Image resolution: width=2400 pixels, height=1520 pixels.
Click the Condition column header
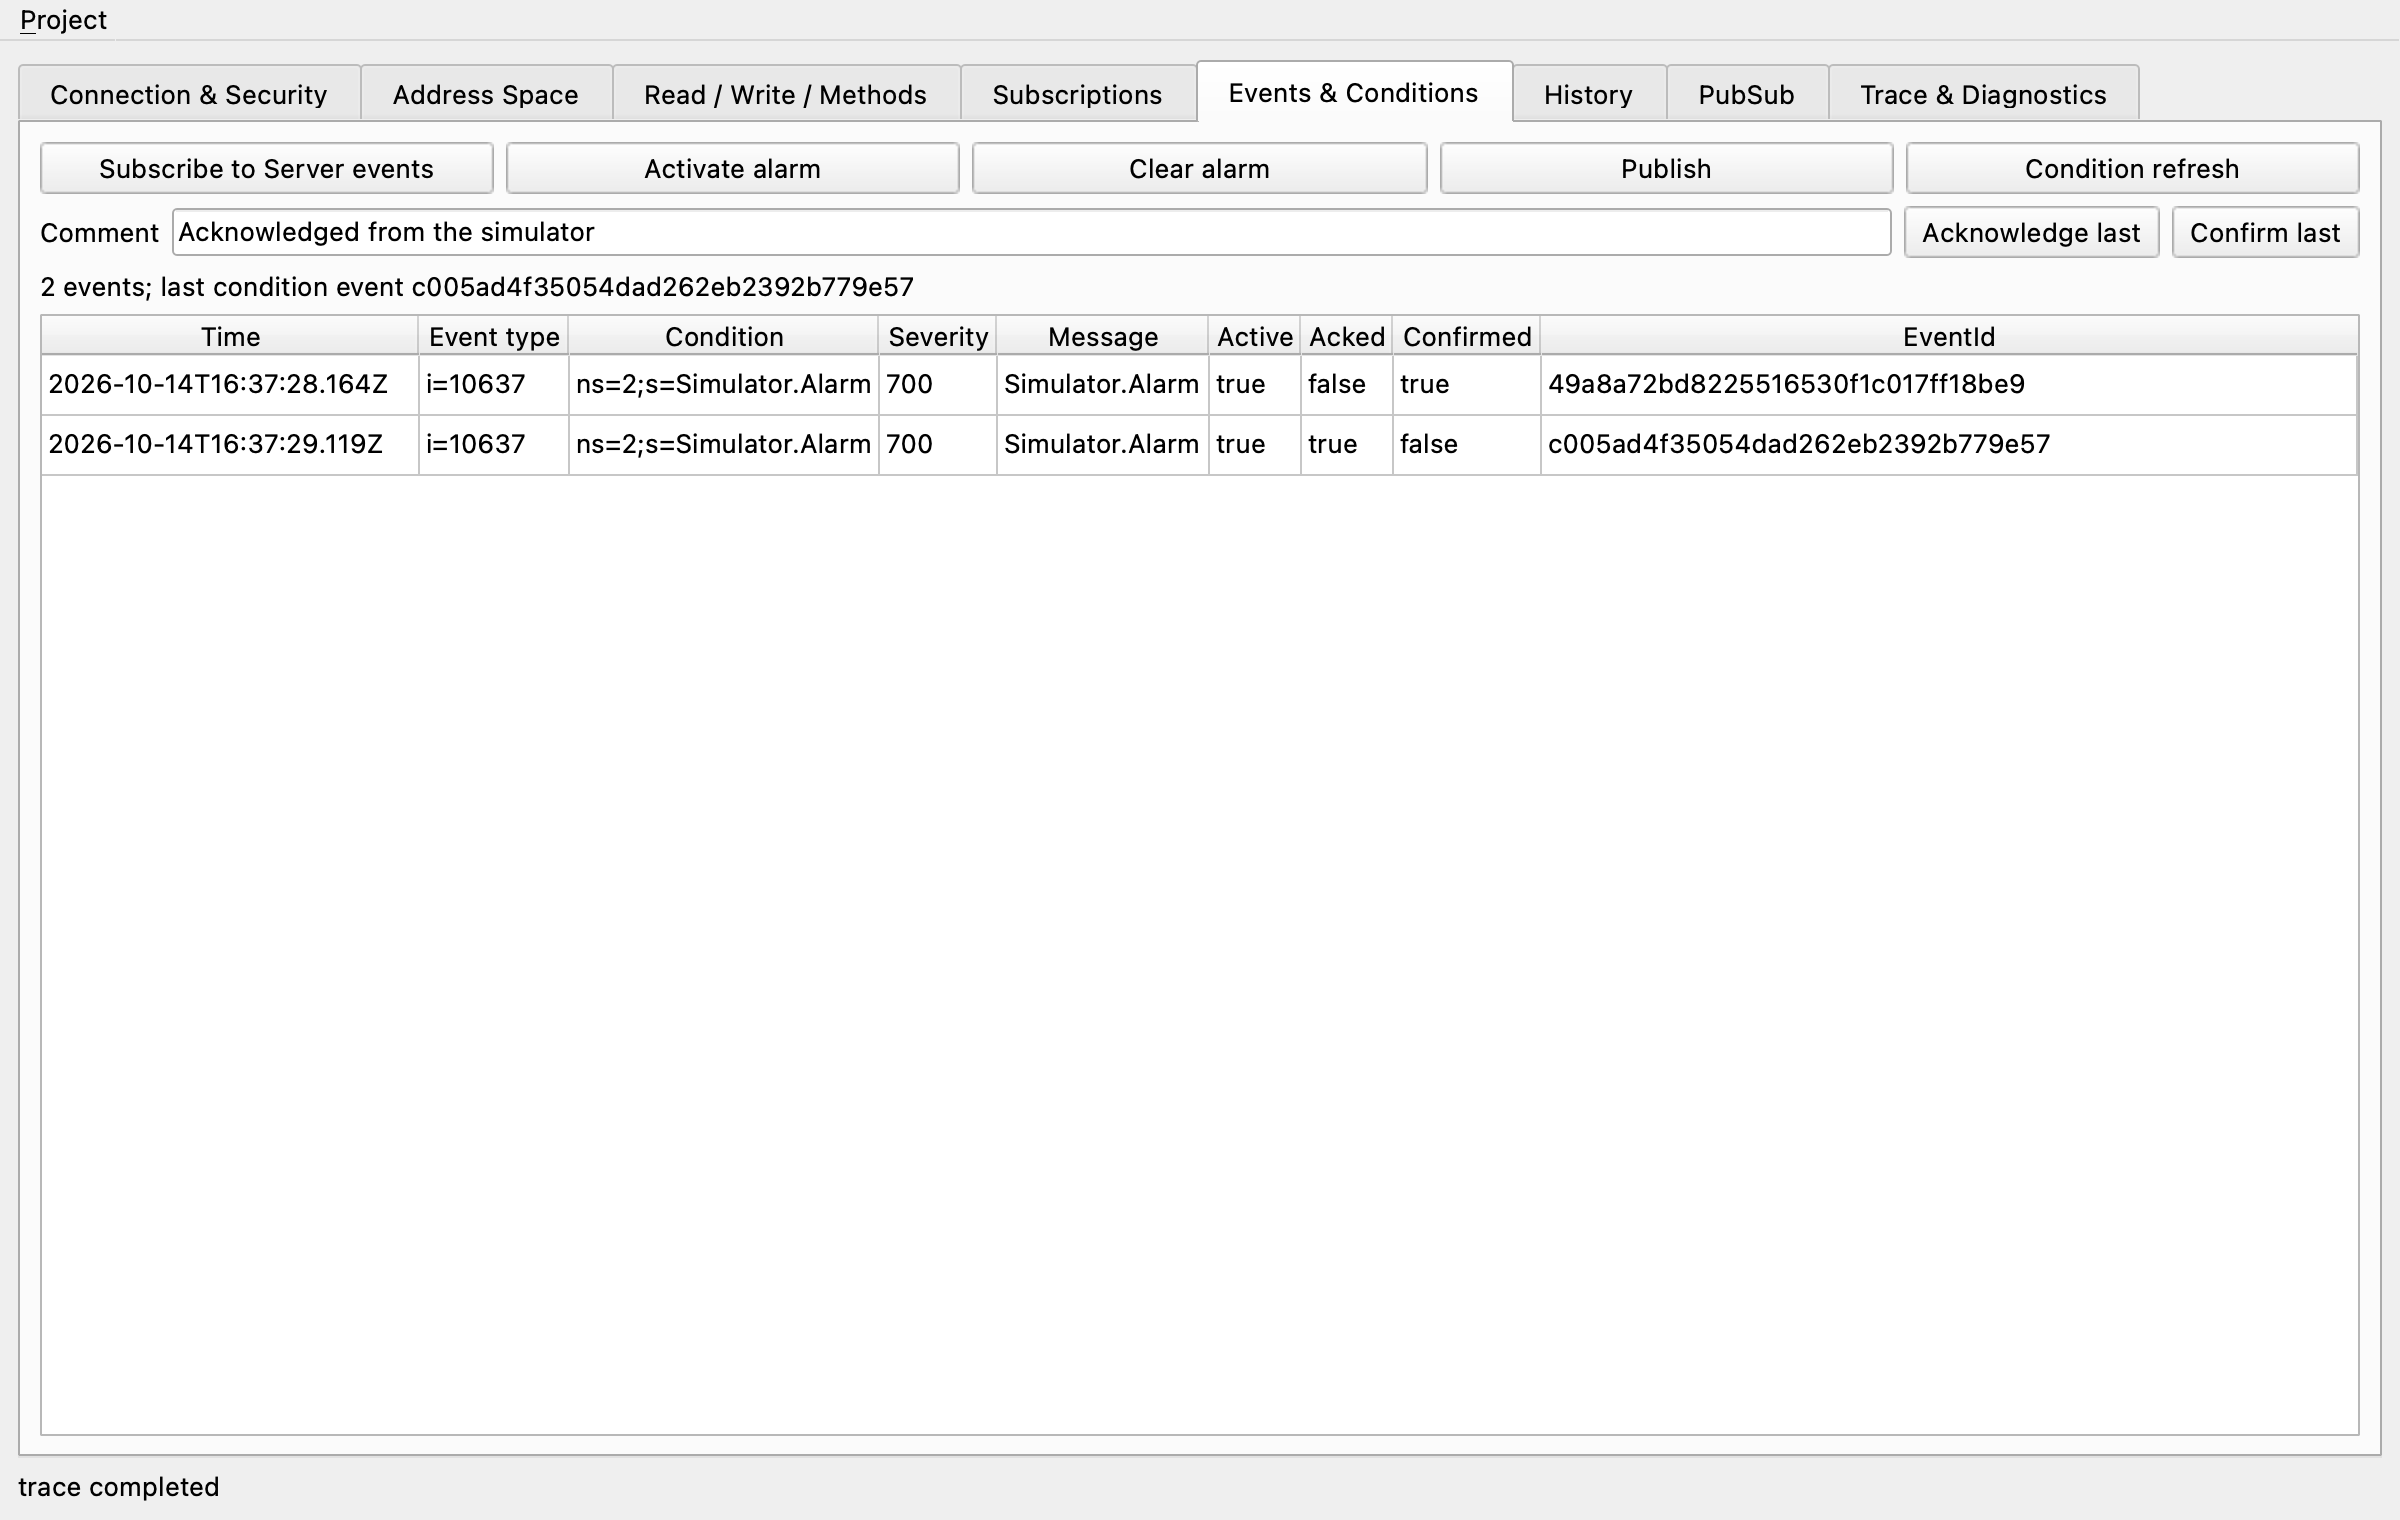[x=724, y=336]
